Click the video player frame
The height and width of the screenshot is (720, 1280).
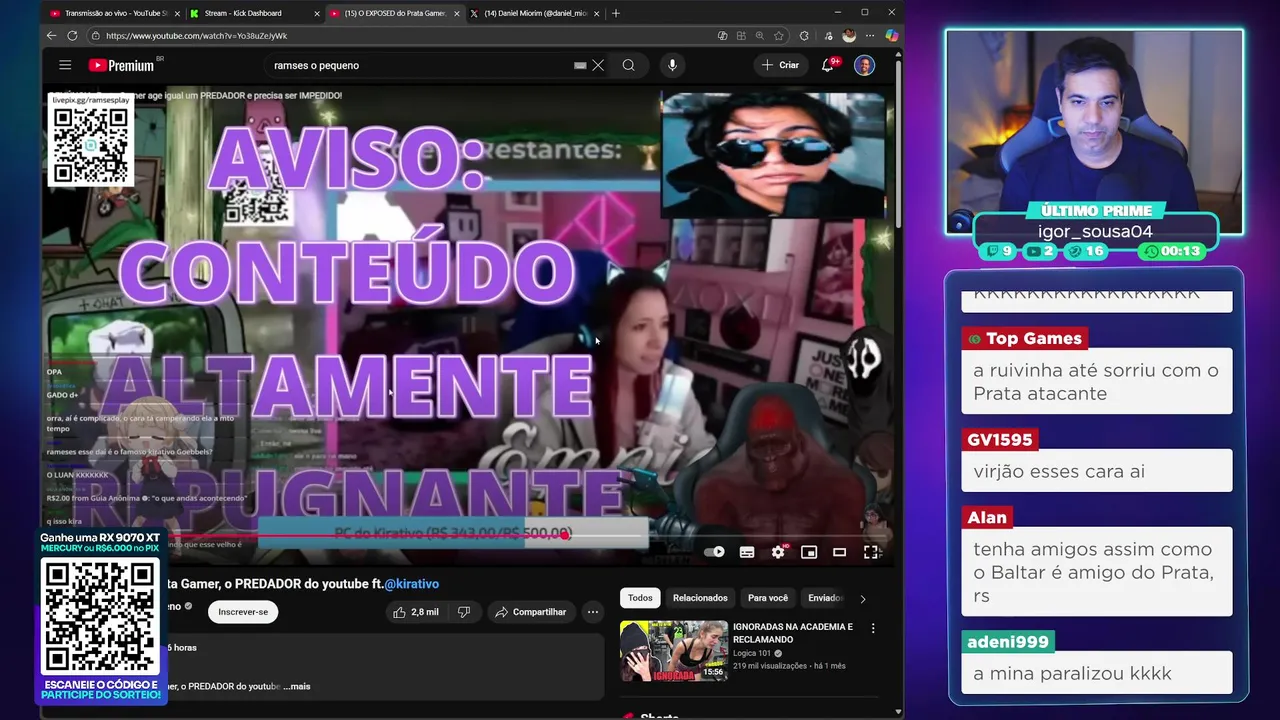click(x=468, y=326)
